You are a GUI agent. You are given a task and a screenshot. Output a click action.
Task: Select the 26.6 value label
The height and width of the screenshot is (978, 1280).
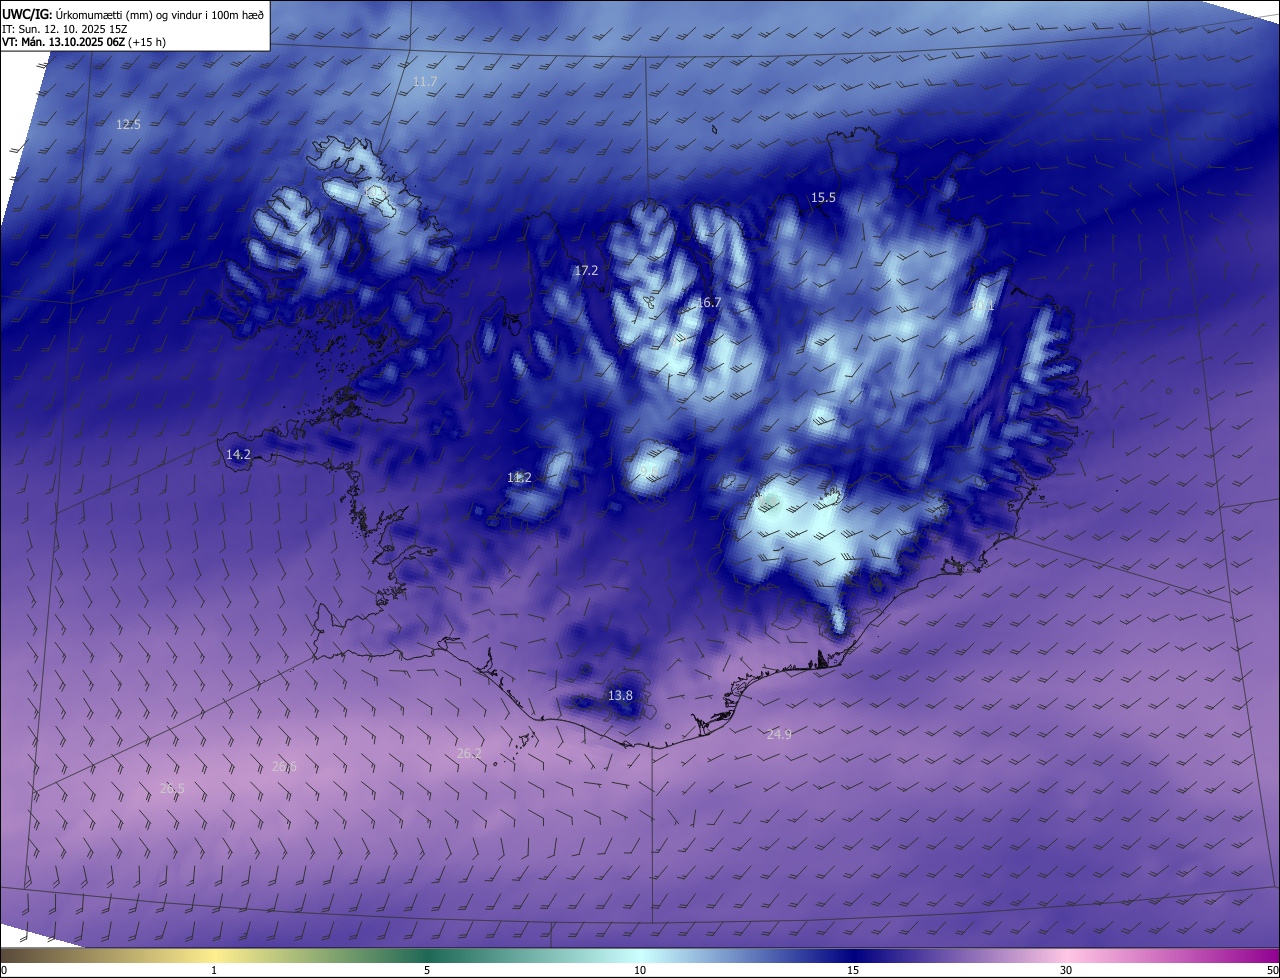[284, 766]
